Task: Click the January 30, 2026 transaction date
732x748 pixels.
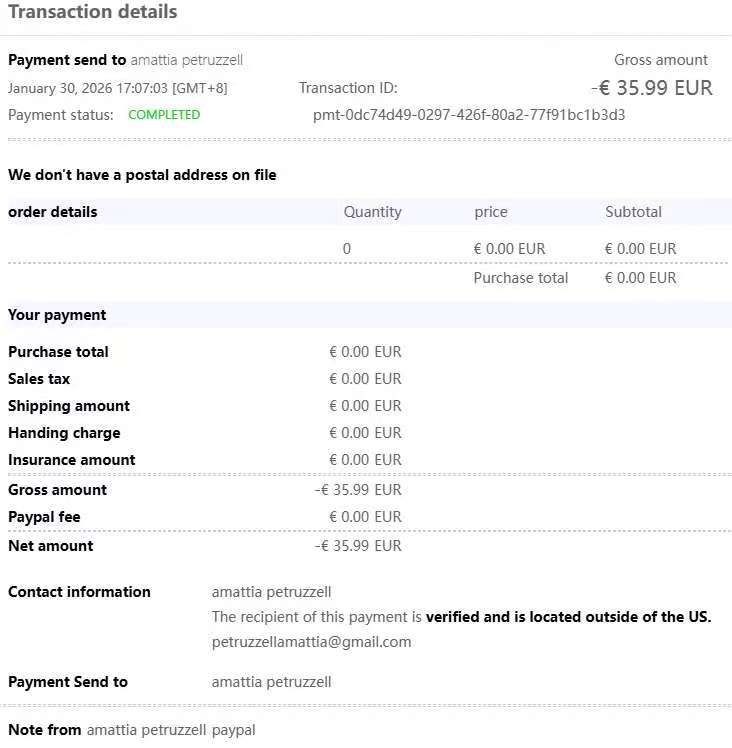Action: 117,88
